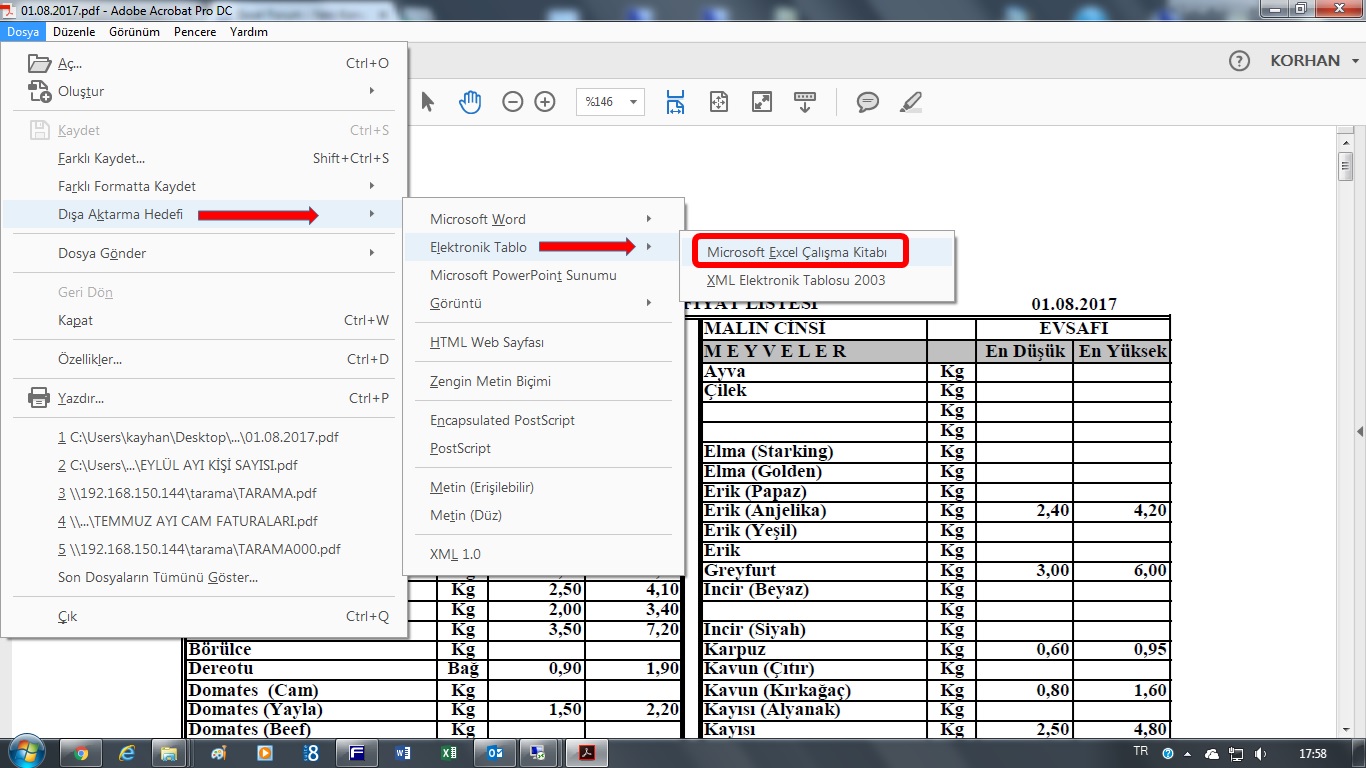Select the arrow Selection tool in the toolbar
Image resolution: width=1366 pixels, height=768 pixels.
point(428,102)
